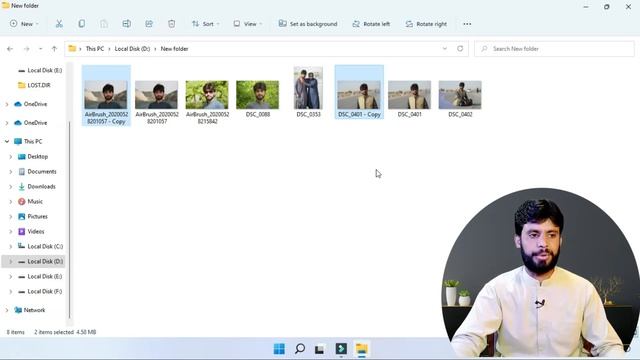The image size is (640, 360).
Task: Click This PC in the address bar
Action: [95, 49]
